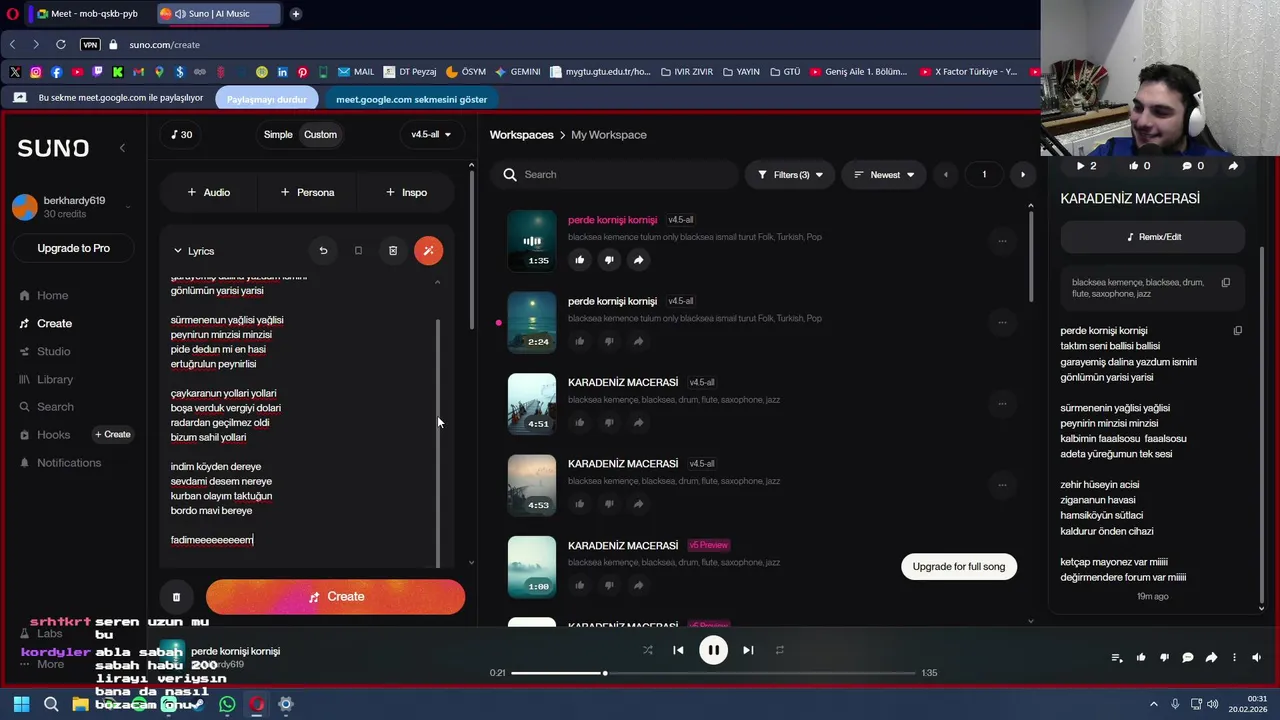
Task: Add Inspo to the song
Action: coord(407,192)
